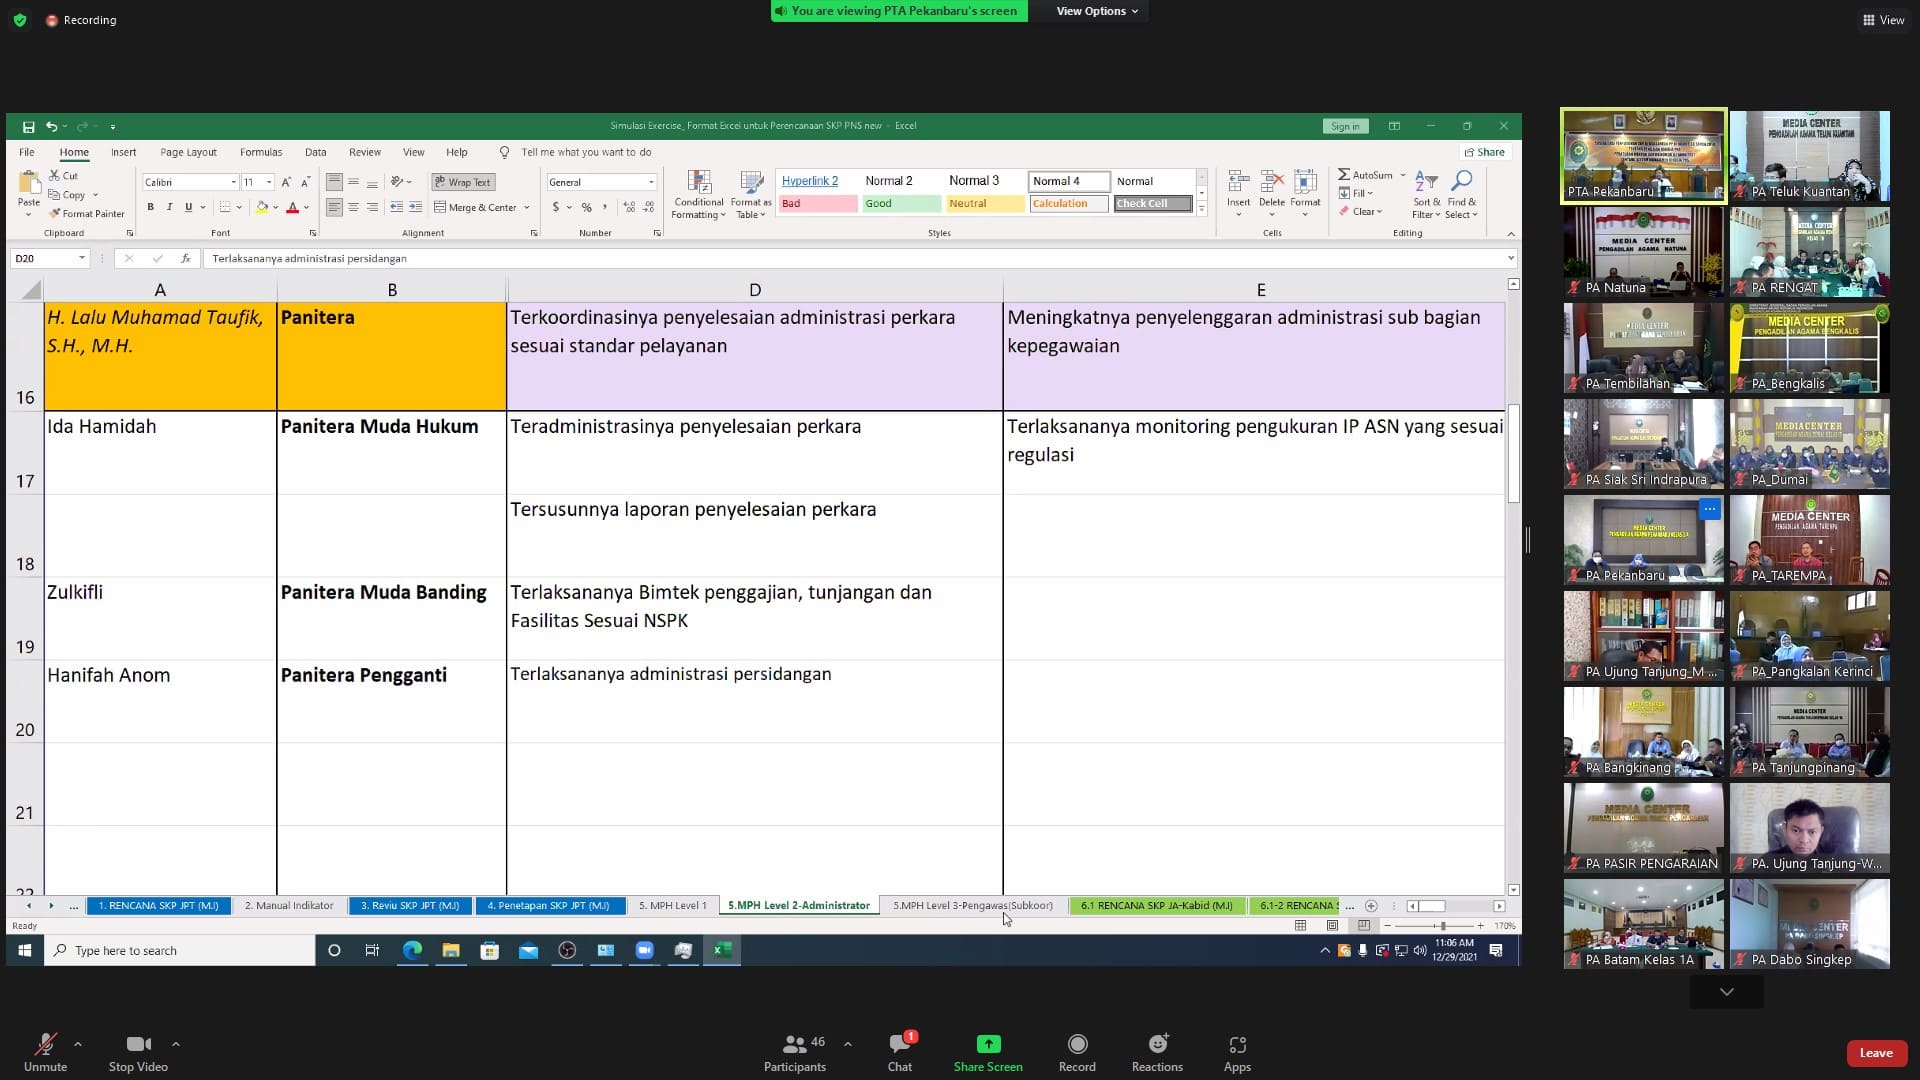Open Zoom Apps panel
1920x1080 pixels.
click(x=1237, y=1053)
